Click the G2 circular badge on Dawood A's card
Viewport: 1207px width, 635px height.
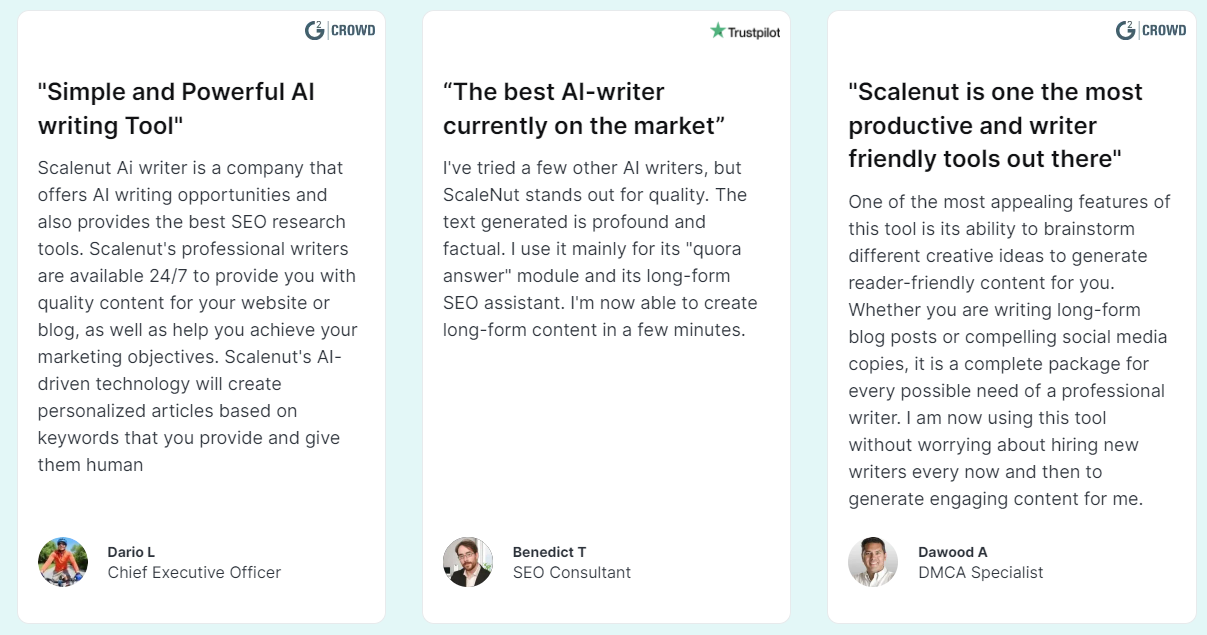pyautogui.click(x=1126, y=31)
